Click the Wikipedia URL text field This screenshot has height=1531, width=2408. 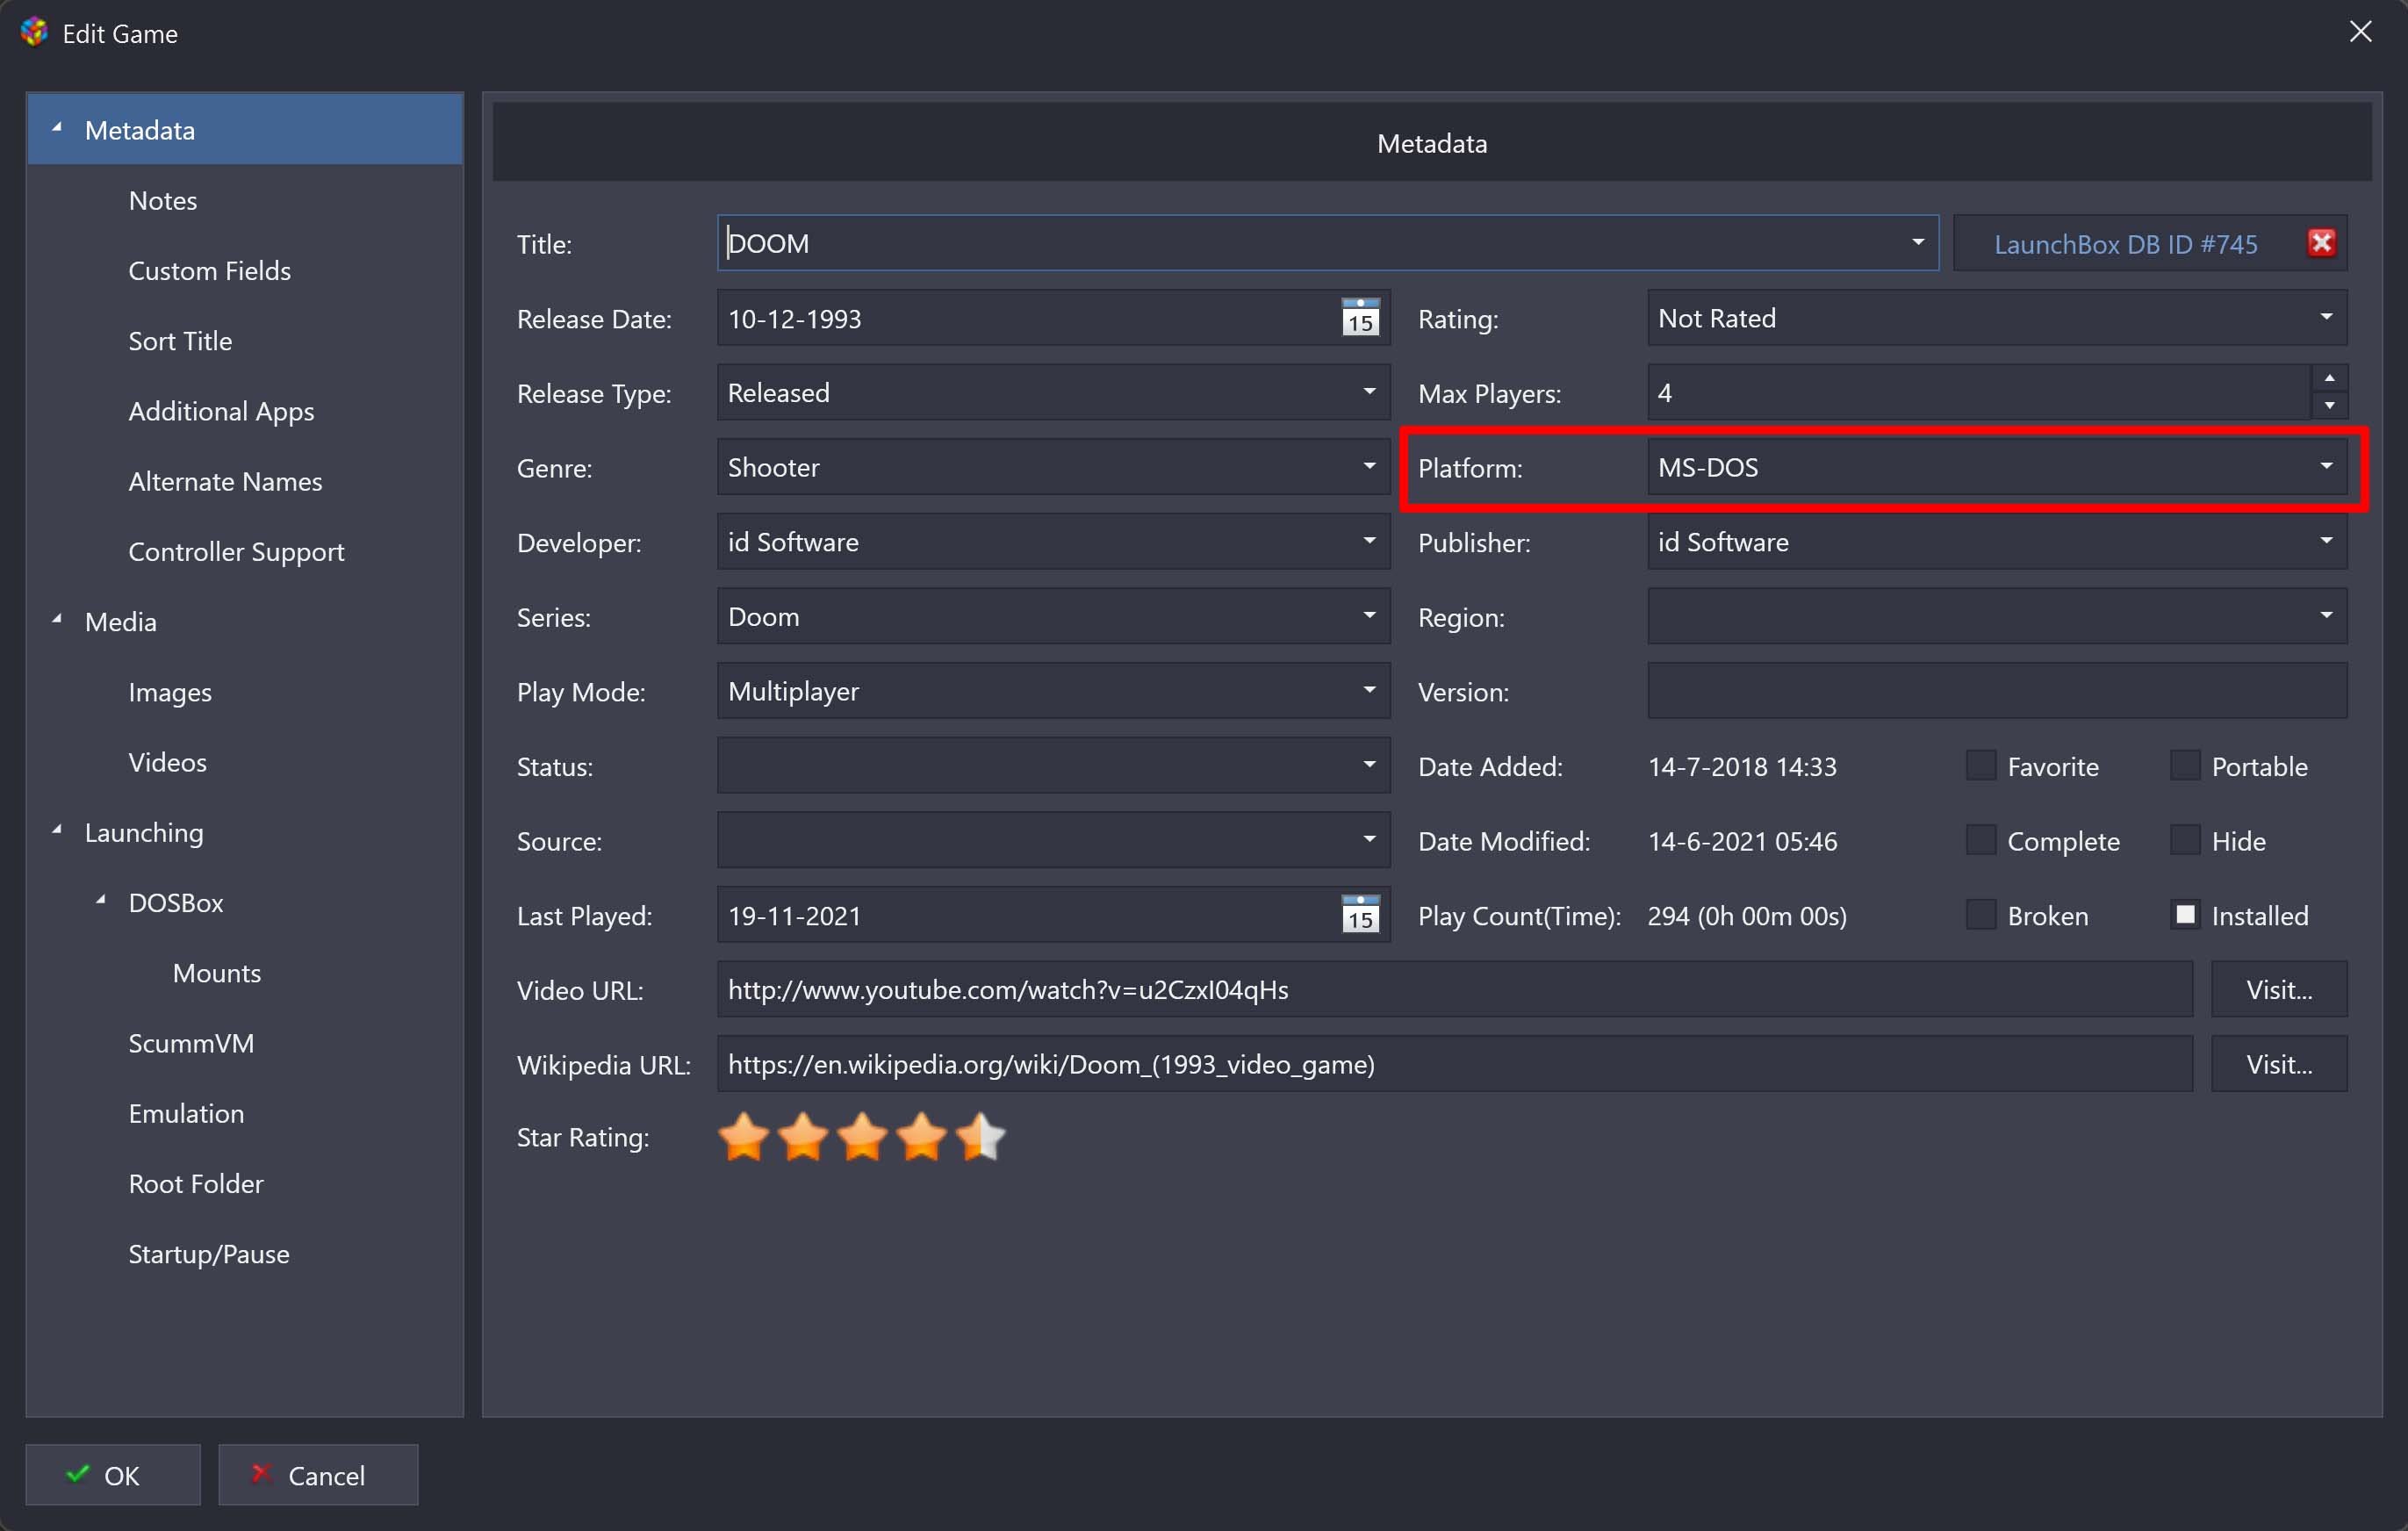click(1455, 1064)
